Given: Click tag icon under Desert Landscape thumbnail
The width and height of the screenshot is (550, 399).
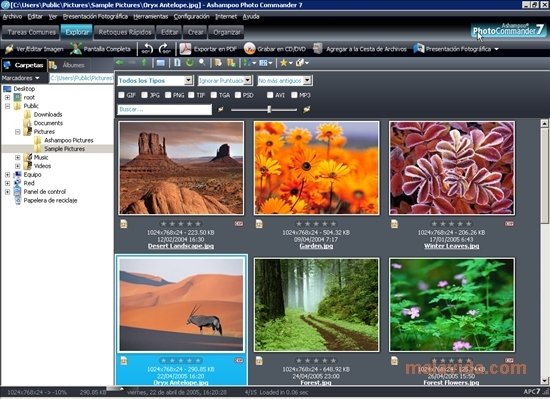Looking at the screenshot, I should coord(239,223).
